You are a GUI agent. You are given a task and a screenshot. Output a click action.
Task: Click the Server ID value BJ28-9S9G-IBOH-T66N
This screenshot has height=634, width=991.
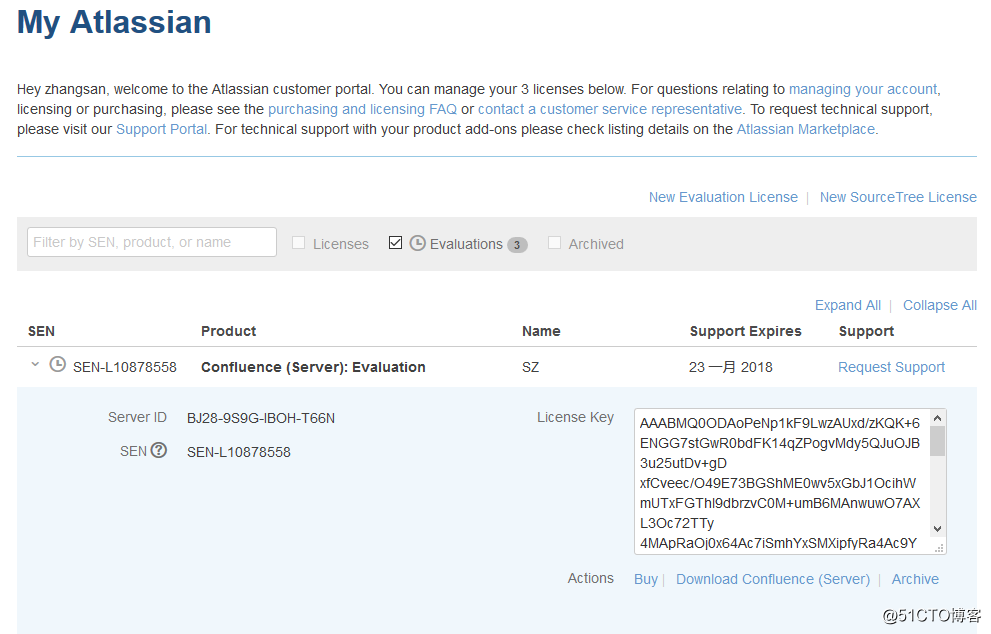261,418
